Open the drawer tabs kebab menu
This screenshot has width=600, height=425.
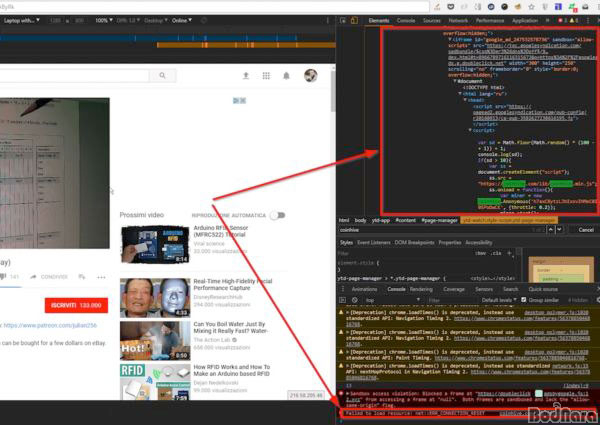coord(343,289)
